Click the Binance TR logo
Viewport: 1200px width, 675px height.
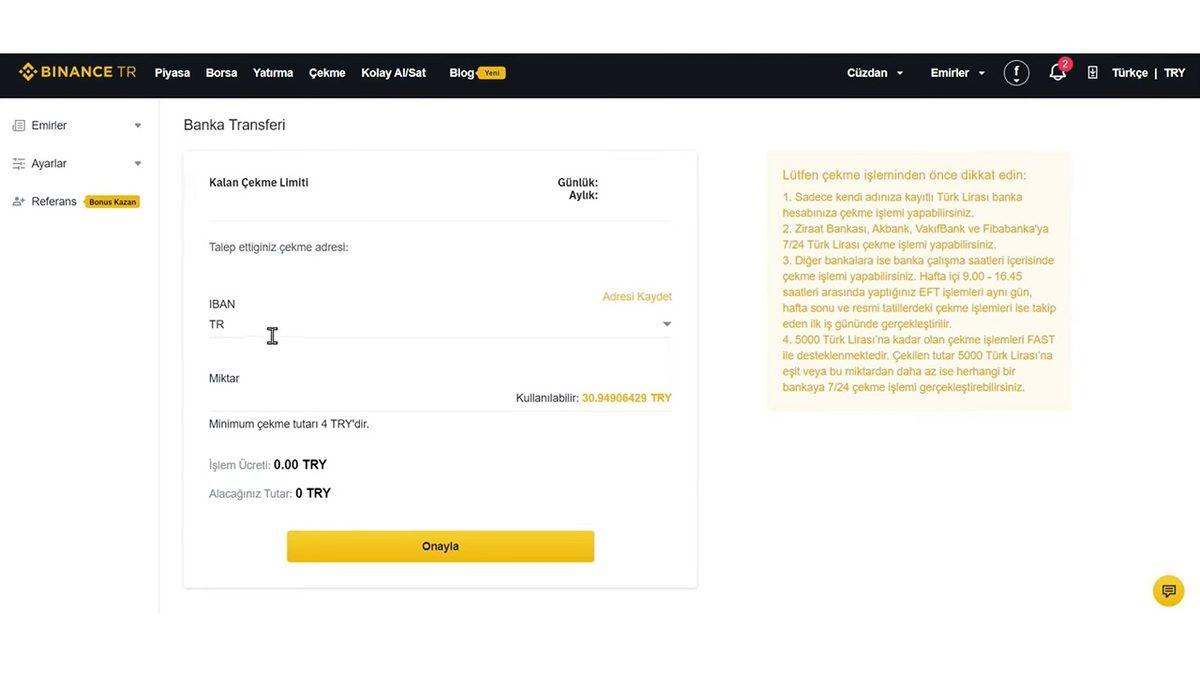pos(77,71)
